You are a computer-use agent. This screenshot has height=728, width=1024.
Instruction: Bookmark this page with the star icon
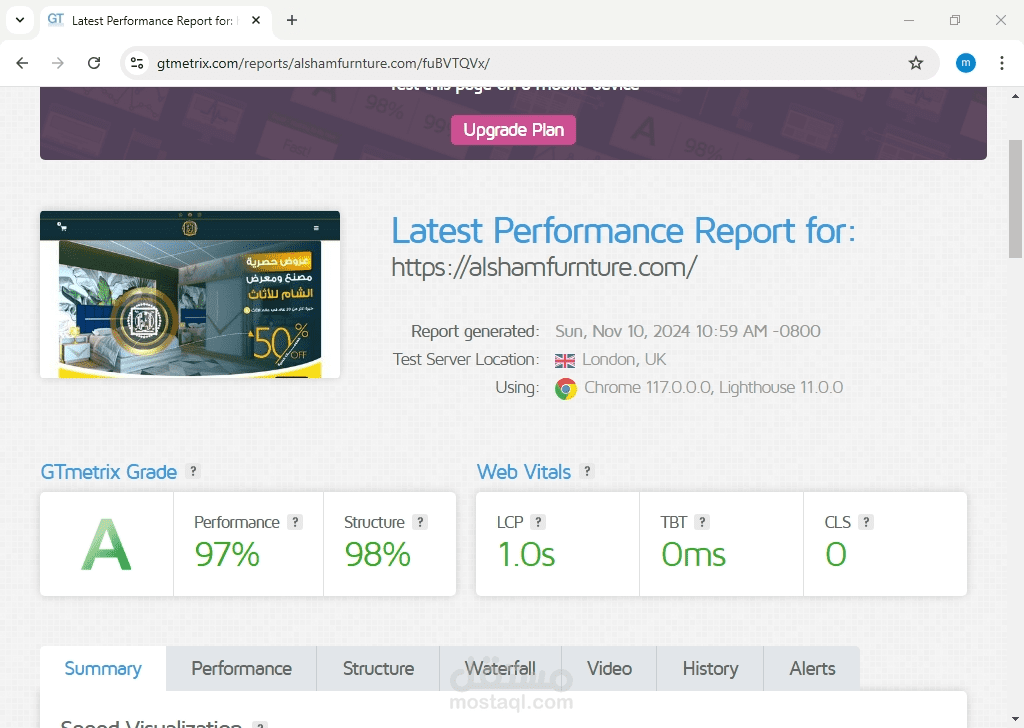[x=916, y=63]
